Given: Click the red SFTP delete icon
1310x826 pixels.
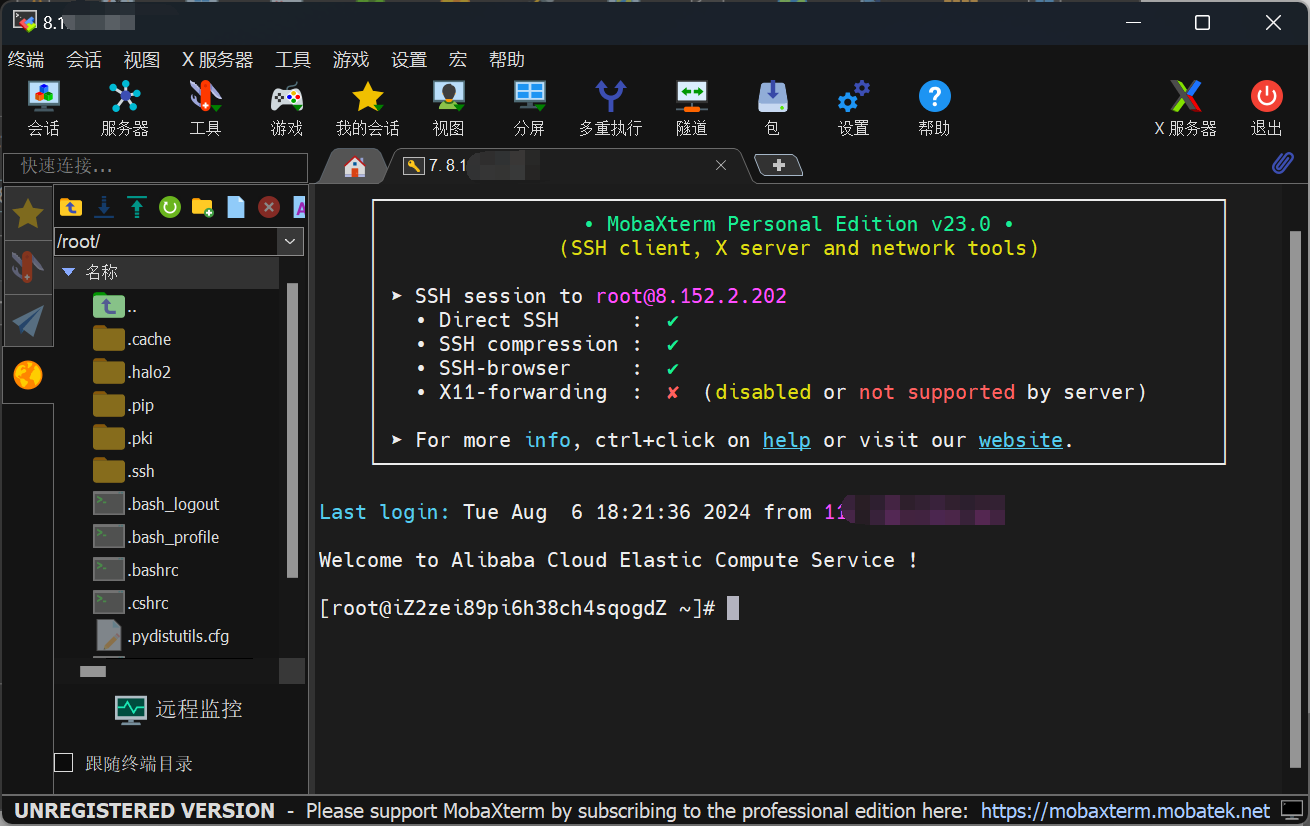Looking at the screenshot, I should [x=268, y=207].
